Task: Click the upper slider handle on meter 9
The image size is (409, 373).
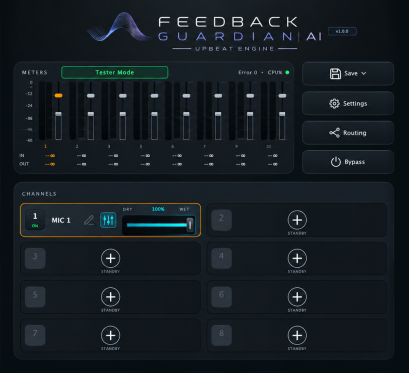Action: click(250, 96)
